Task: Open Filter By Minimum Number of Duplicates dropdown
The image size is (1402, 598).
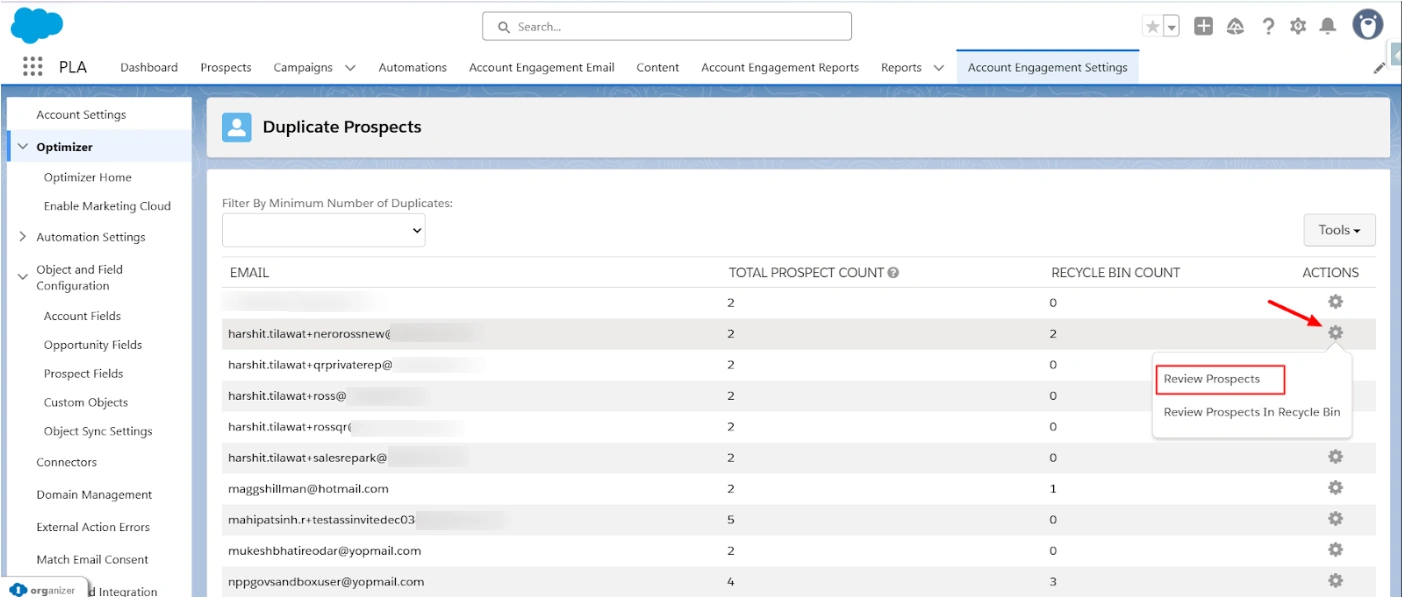Action: click(x=324, y=230)
